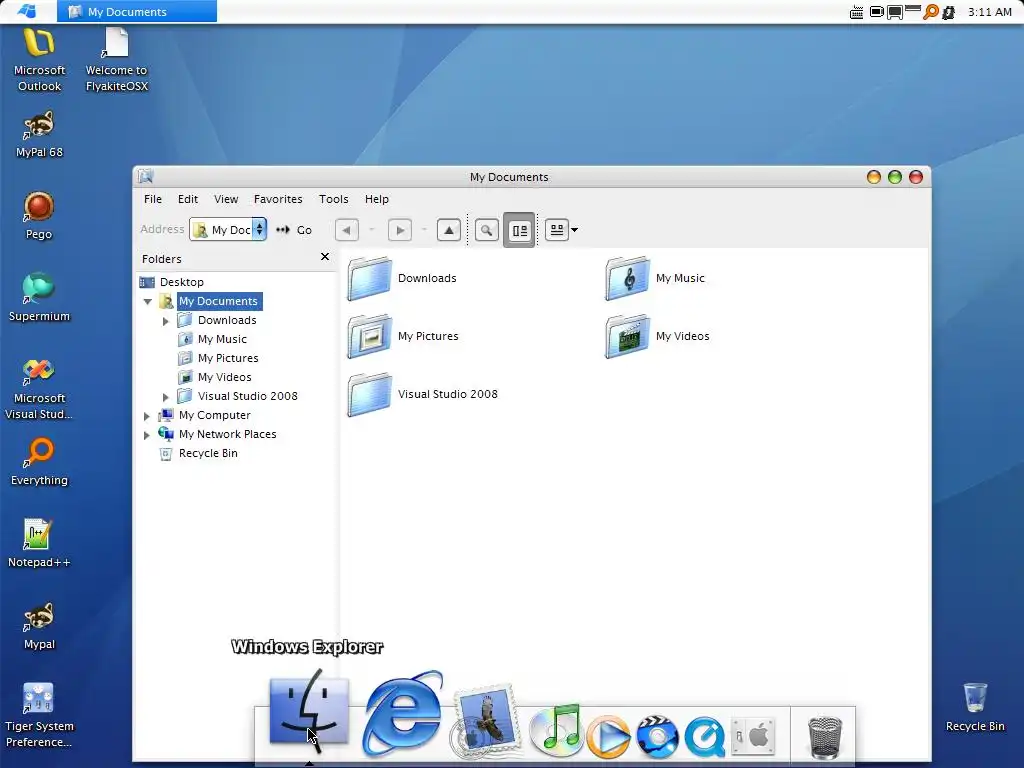This screenshot has width=1024, height=768.
Task: Select Supermium desktop shortcut
Action: coord(39,298)
